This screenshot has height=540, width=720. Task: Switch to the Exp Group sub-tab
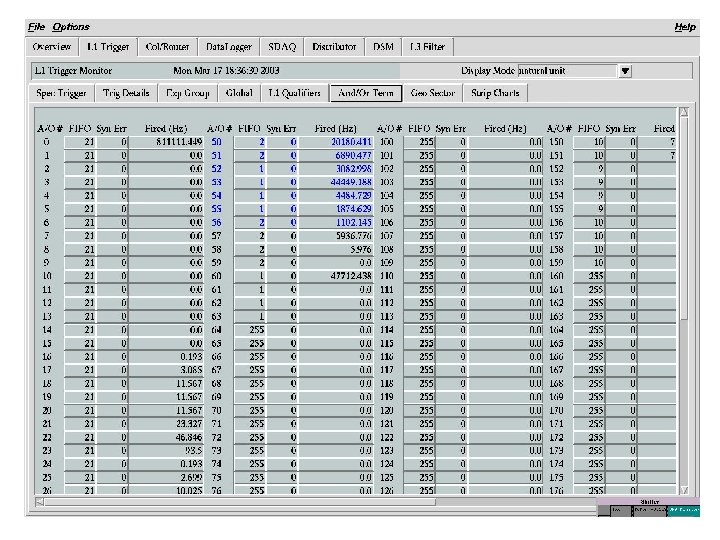(x=187, y=93)
